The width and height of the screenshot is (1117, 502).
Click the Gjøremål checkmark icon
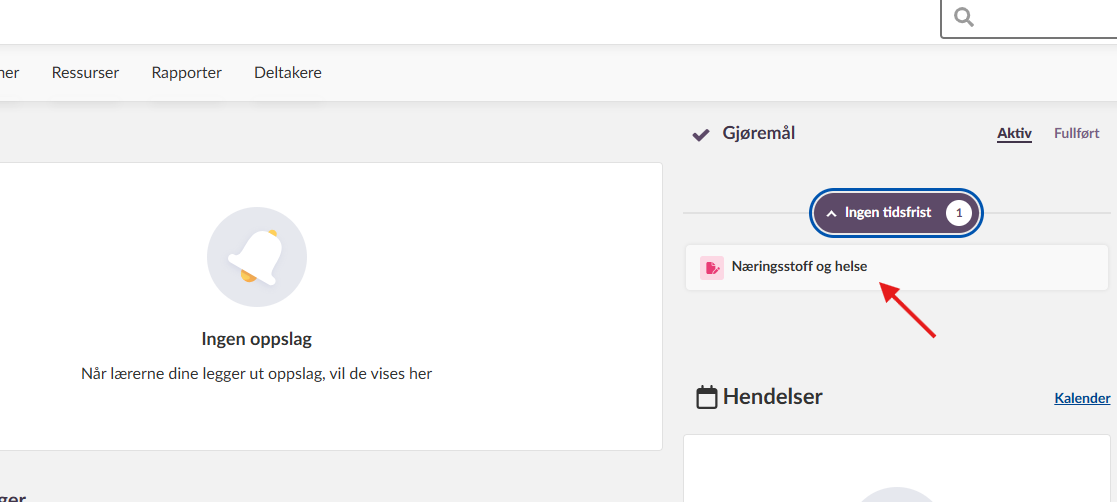click(x=701, y=134)
